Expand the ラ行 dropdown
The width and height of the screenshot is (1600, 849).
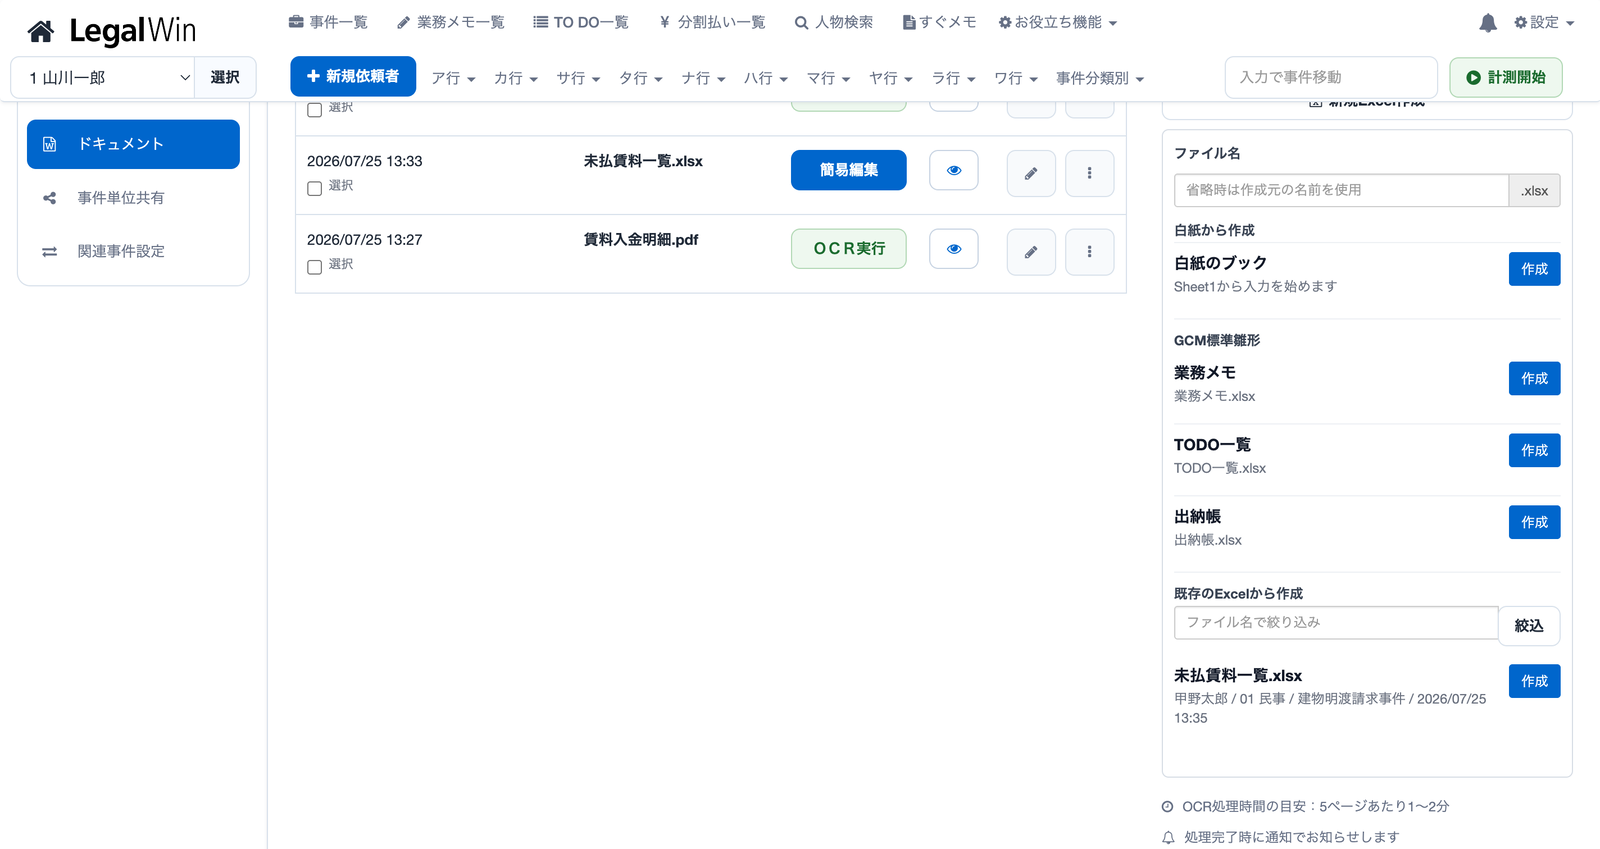pyautogui.click(x=953, y=78)
